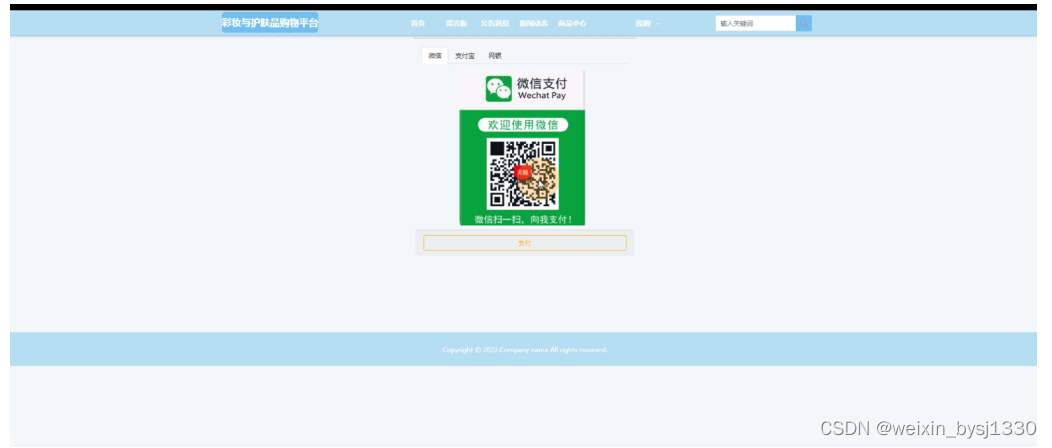Click the red 关闭 badge on QR code

coord(522,172)
